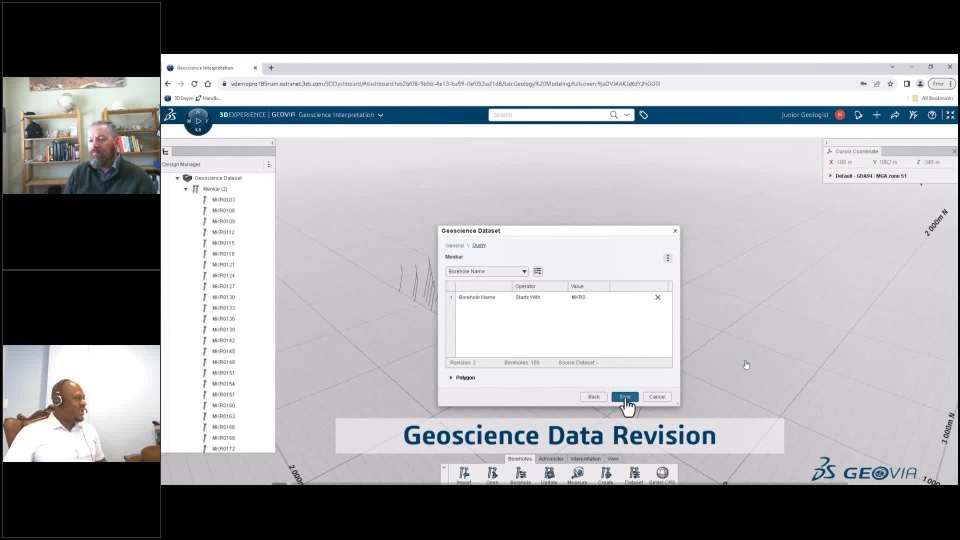The width and height of the screenshot is (960, 540).
Task: Switch to the View tab
Action: click(613, 459)
